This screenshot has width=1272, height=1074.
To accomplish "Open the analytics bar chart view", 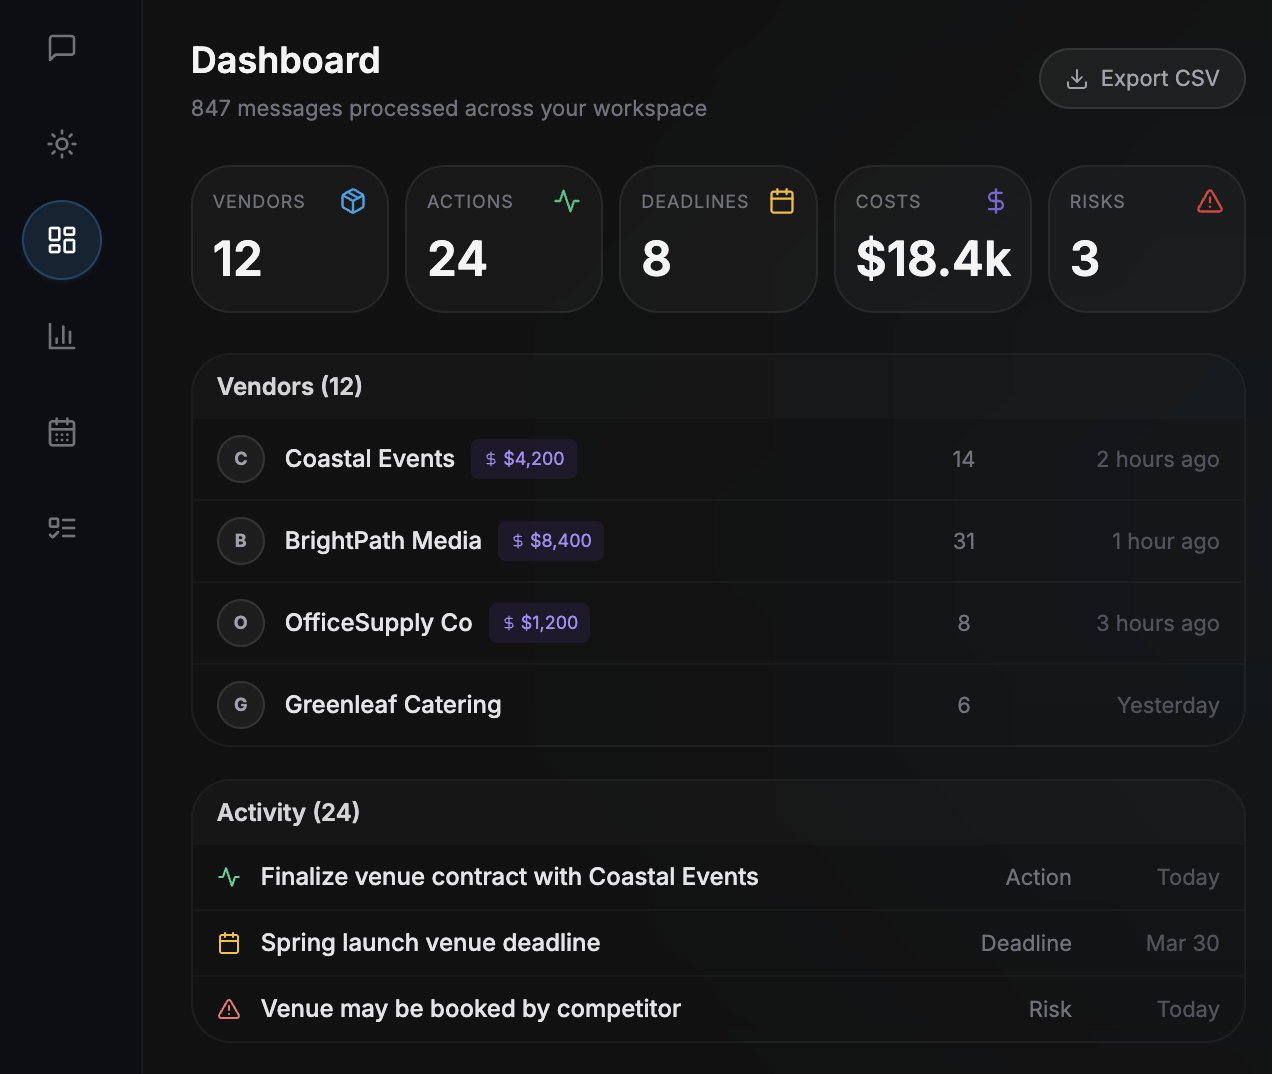I will click(x=61, y=336).
